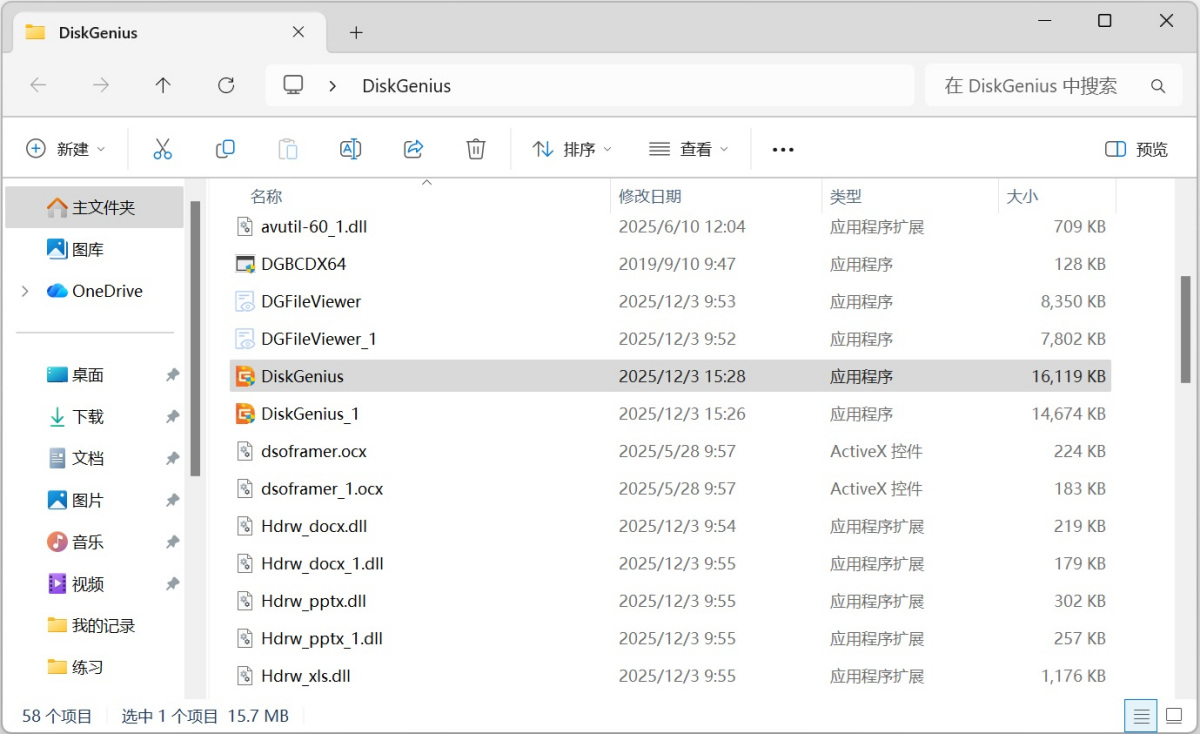The height and width of the screenshot is (734, 1200).
Task: Click the Share icon in toolbar
Action: coord(413,149)
